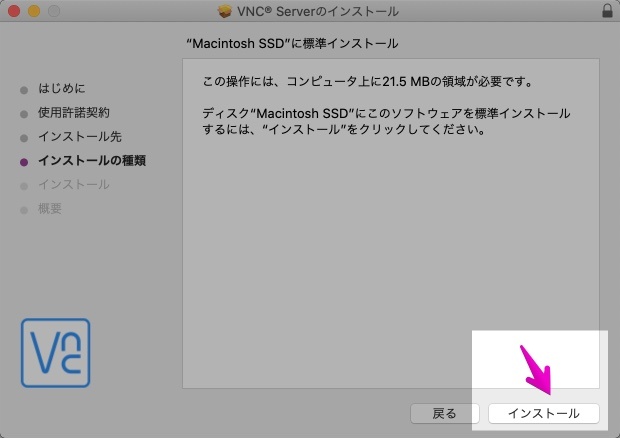Select the はじめに step
Viewport: 620px width, 438px height.
62,88
